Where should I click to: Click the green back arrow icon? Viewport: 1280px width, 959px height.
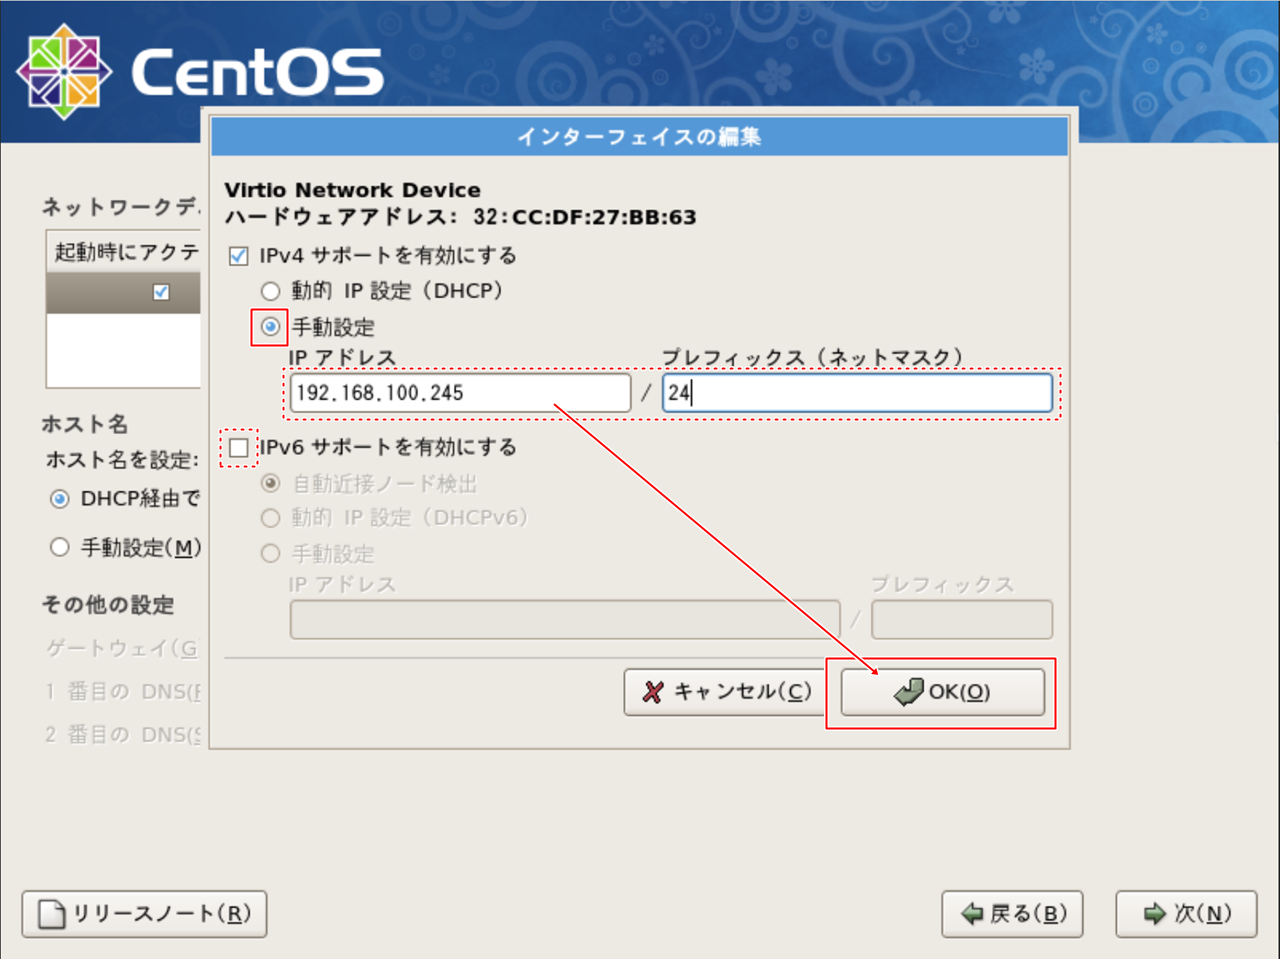click(971, 914)
